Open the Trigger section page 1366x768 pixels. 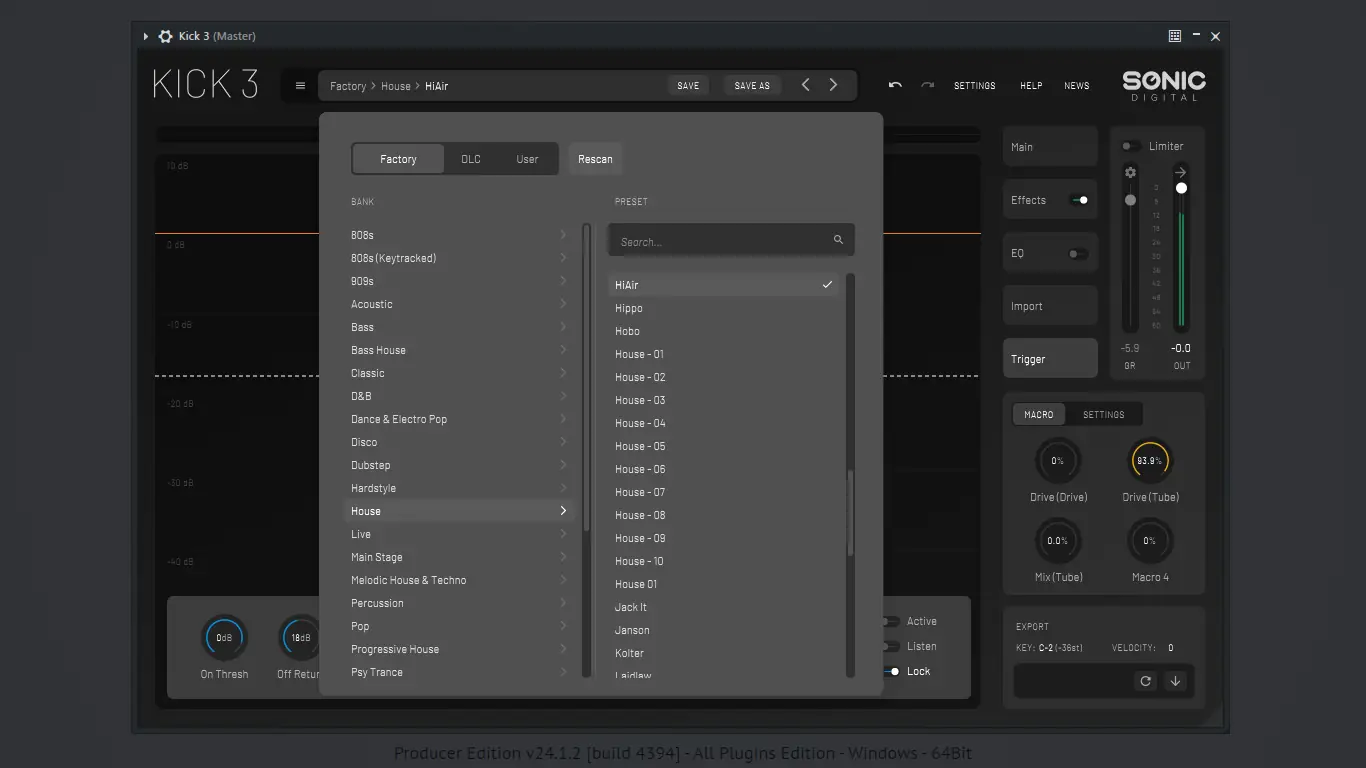pyautogui.click(x=1050, y=359)
